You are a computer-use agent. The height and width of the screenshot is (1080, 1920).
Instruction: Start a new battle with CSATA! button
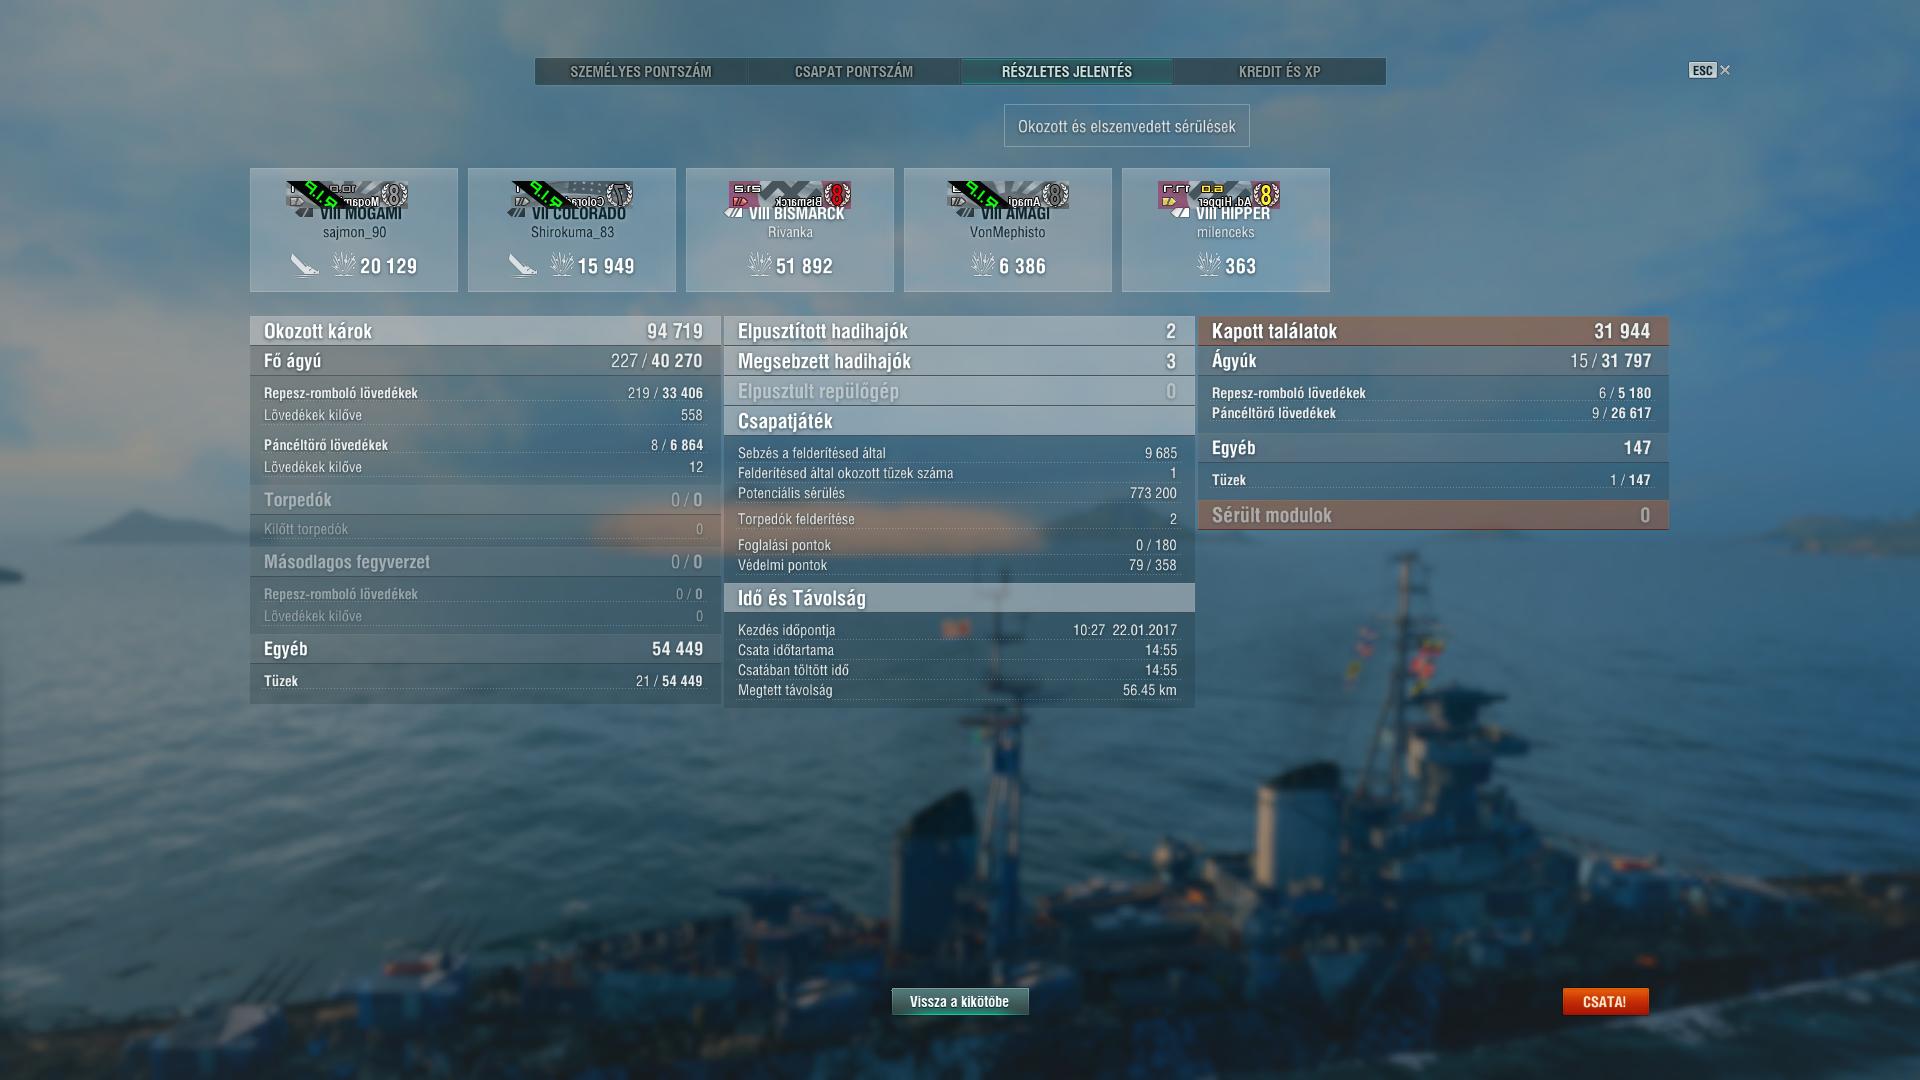[x=1605, y=1001]
